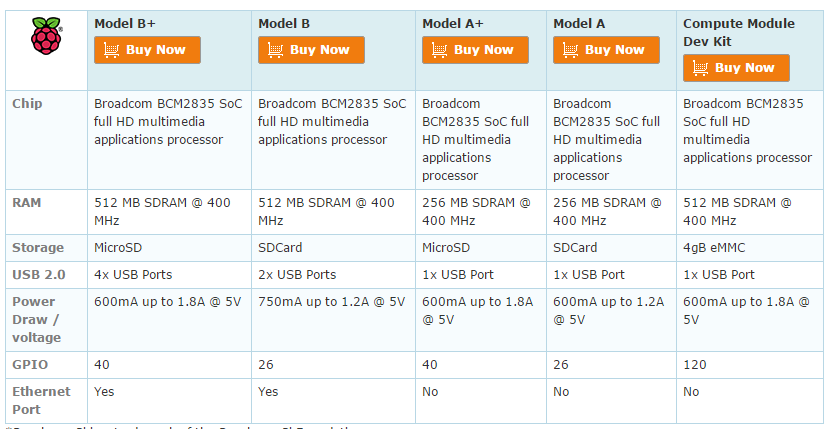Click the Compute Module Dev Kit cart icon

pyautogui.click(x=700, y=68)
